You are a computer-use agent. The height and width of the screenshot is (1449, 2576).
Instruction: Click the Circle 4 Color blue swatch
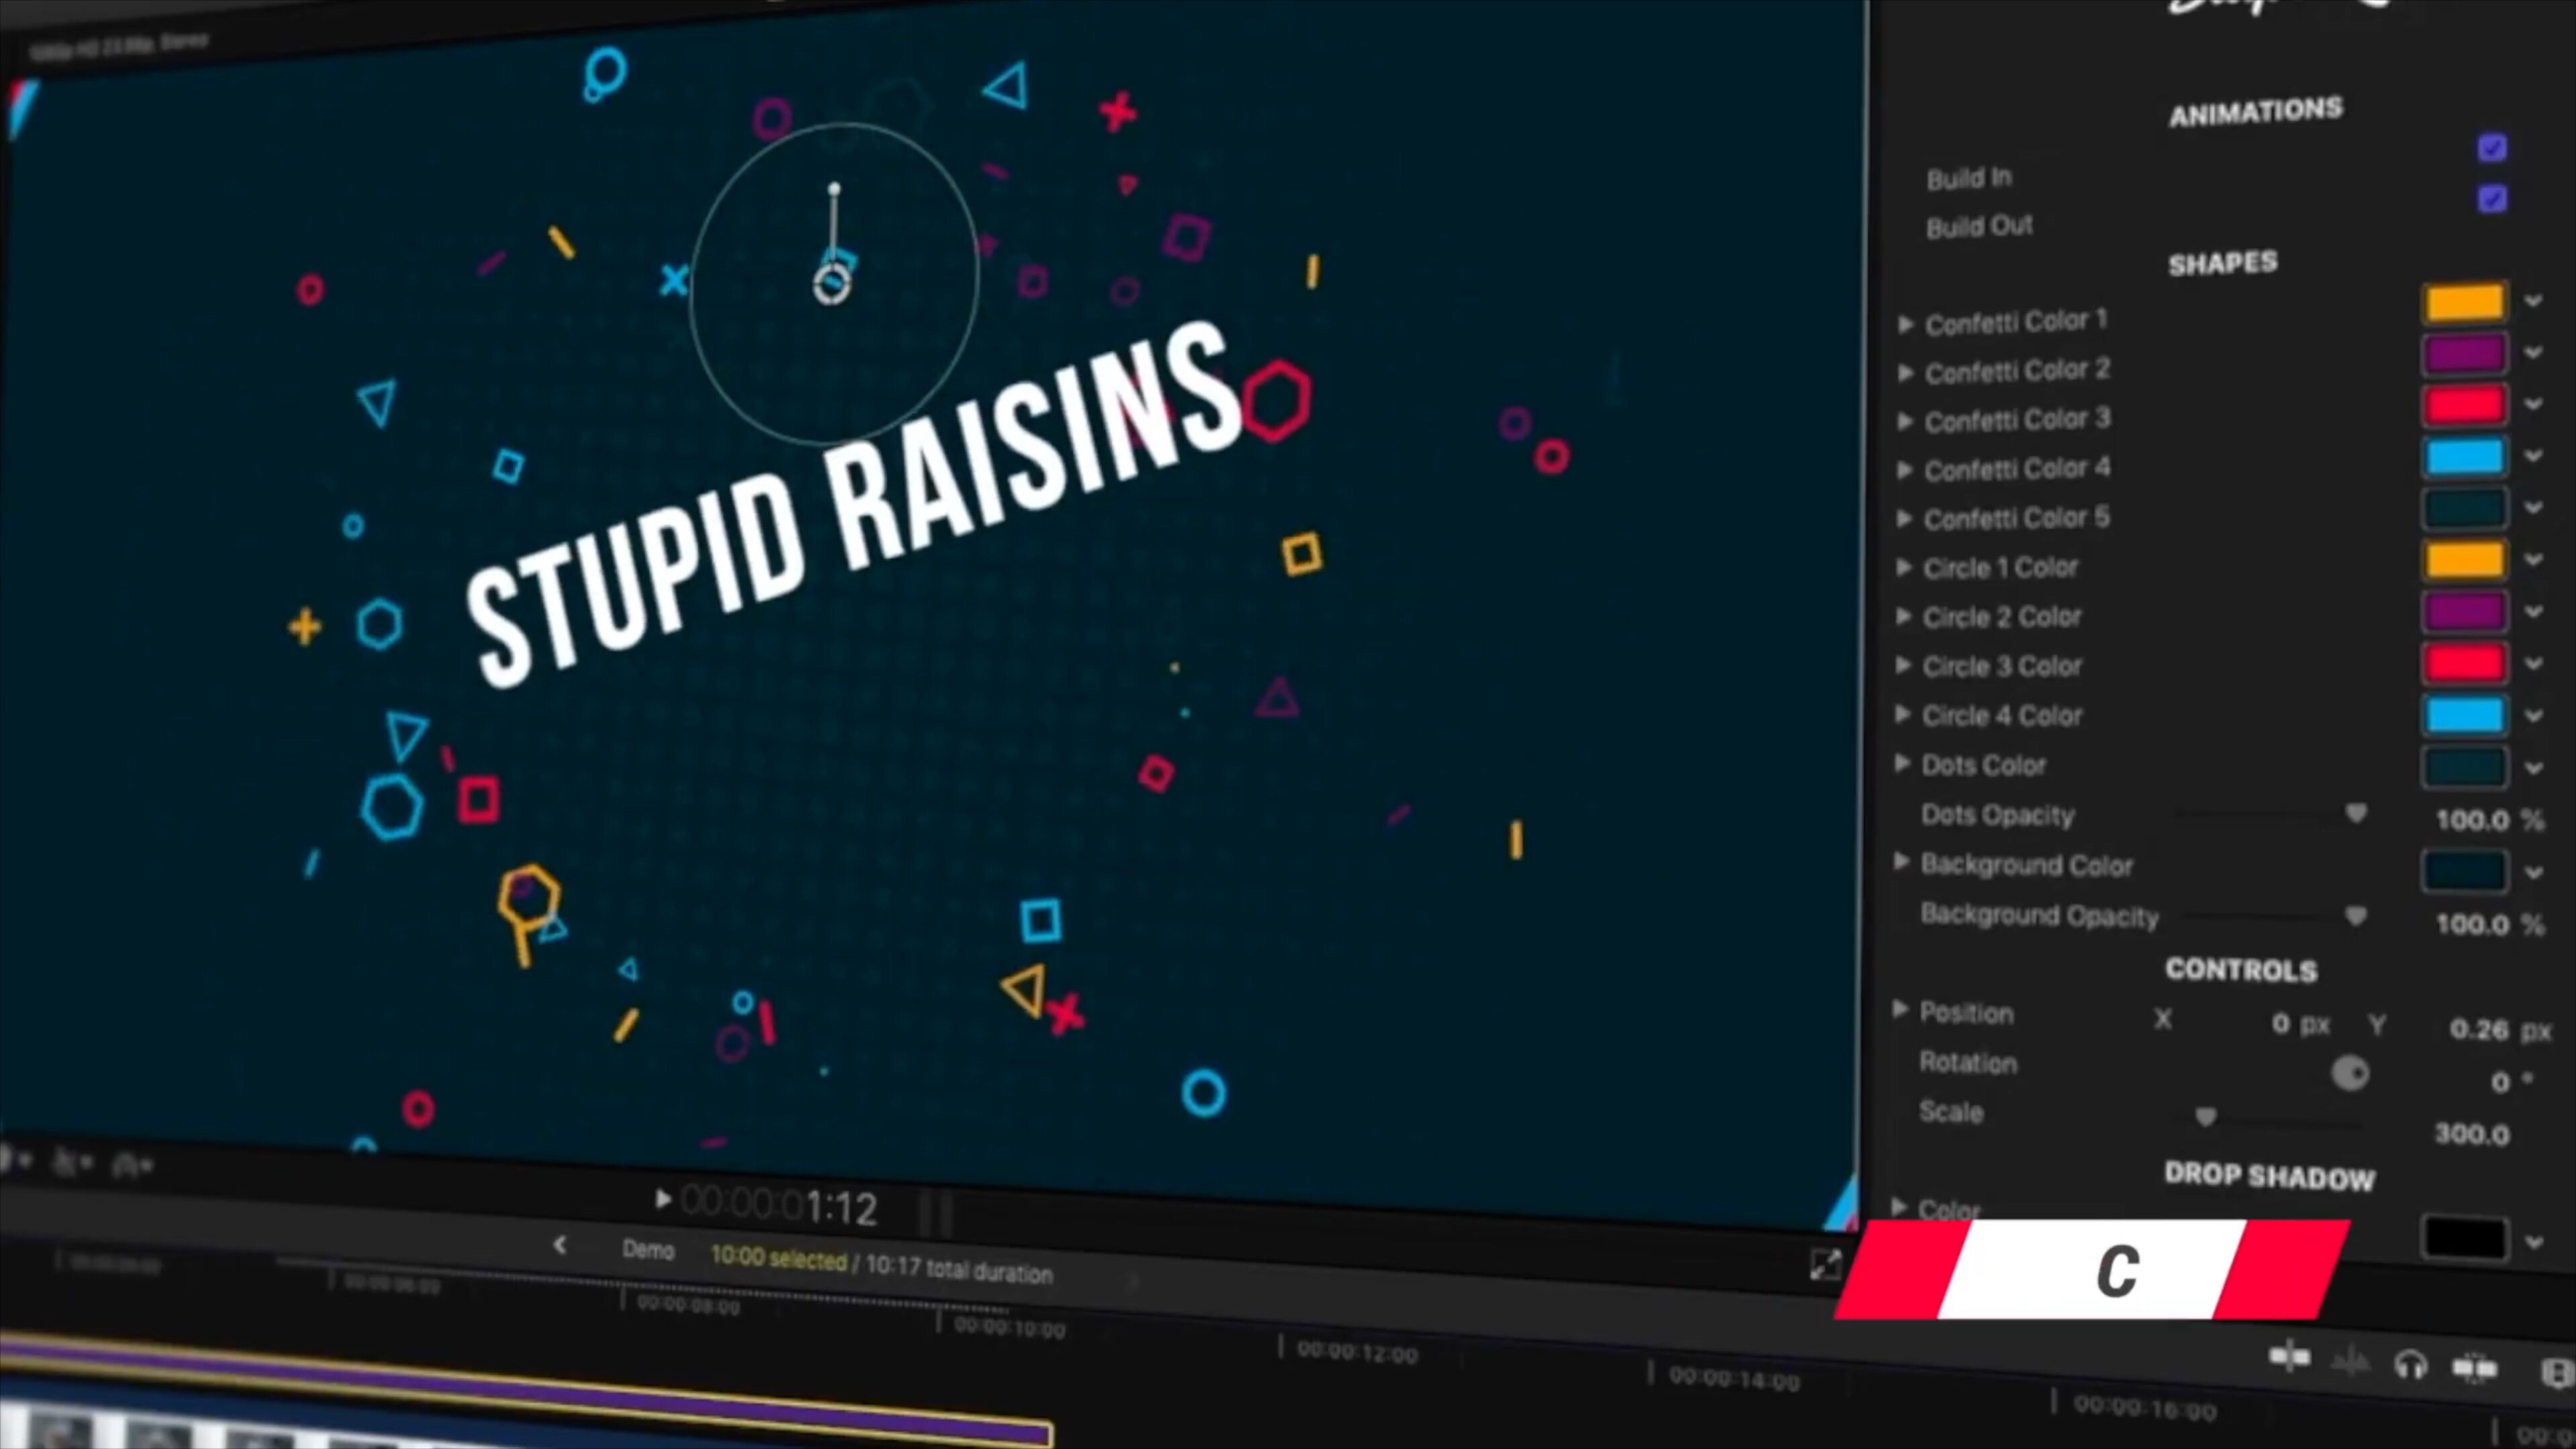2464,715
